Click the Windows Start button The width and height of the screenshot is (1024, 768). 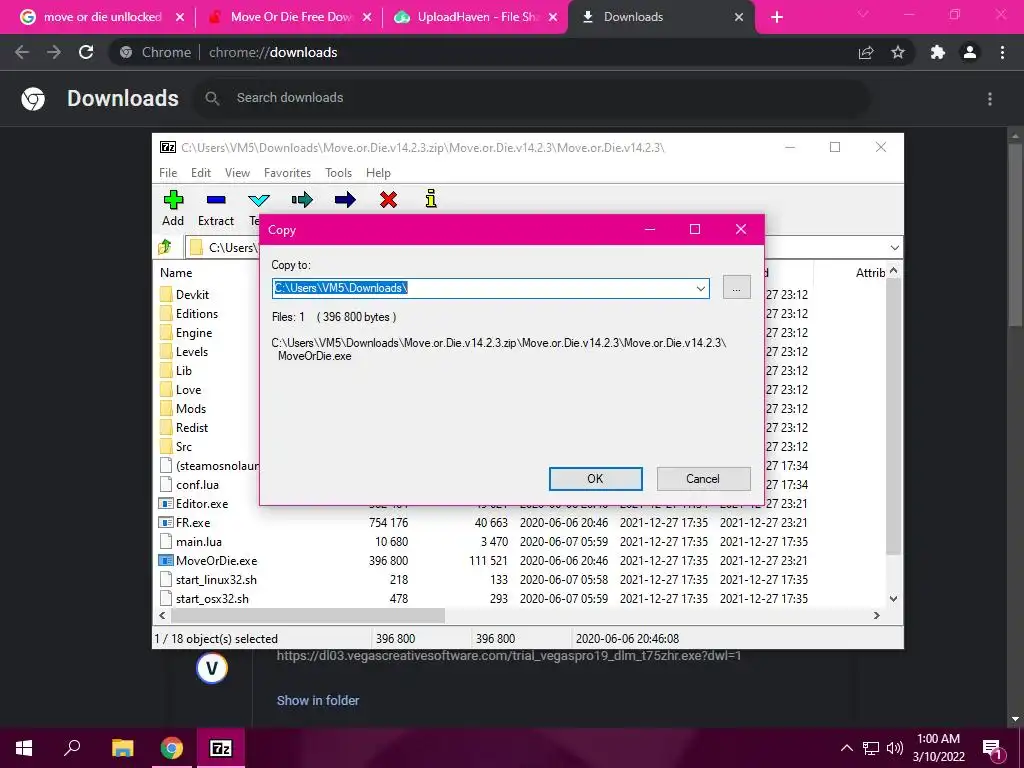24,748
